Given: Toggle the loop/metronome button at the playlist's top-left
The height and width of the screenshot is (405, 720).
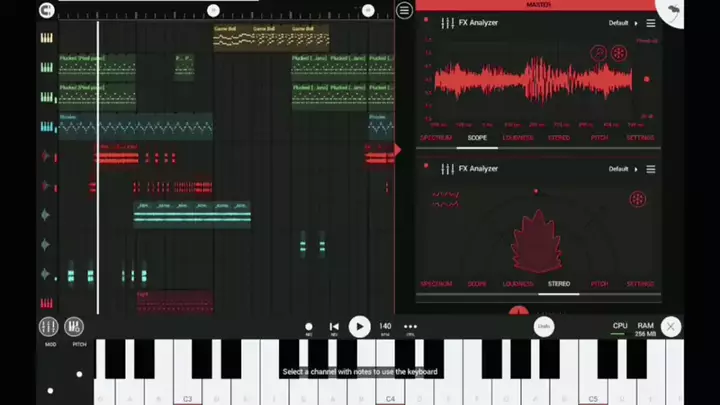Looking at the screenshot, I should point(46,10).
